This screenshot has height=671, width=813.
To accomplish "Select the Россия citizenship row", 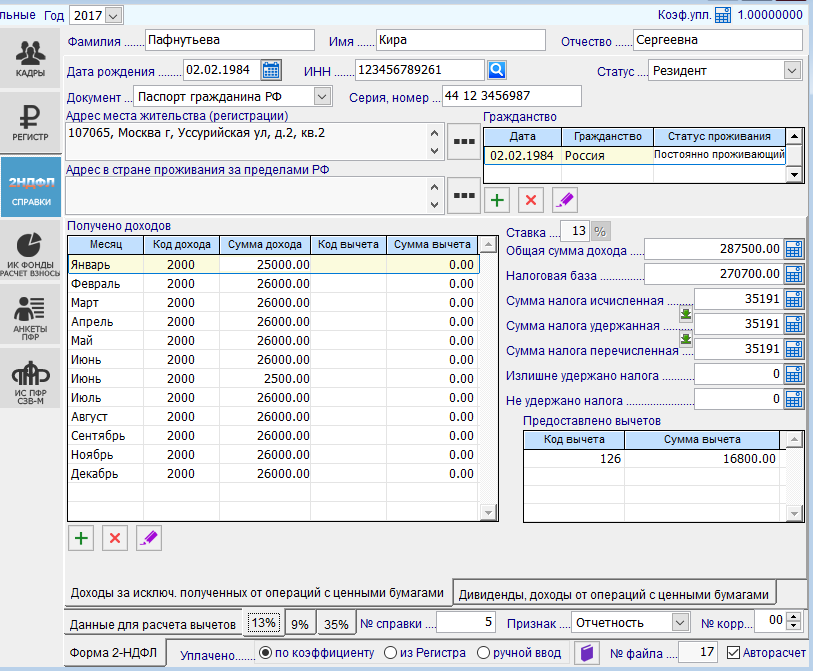I will pos(635,156).
